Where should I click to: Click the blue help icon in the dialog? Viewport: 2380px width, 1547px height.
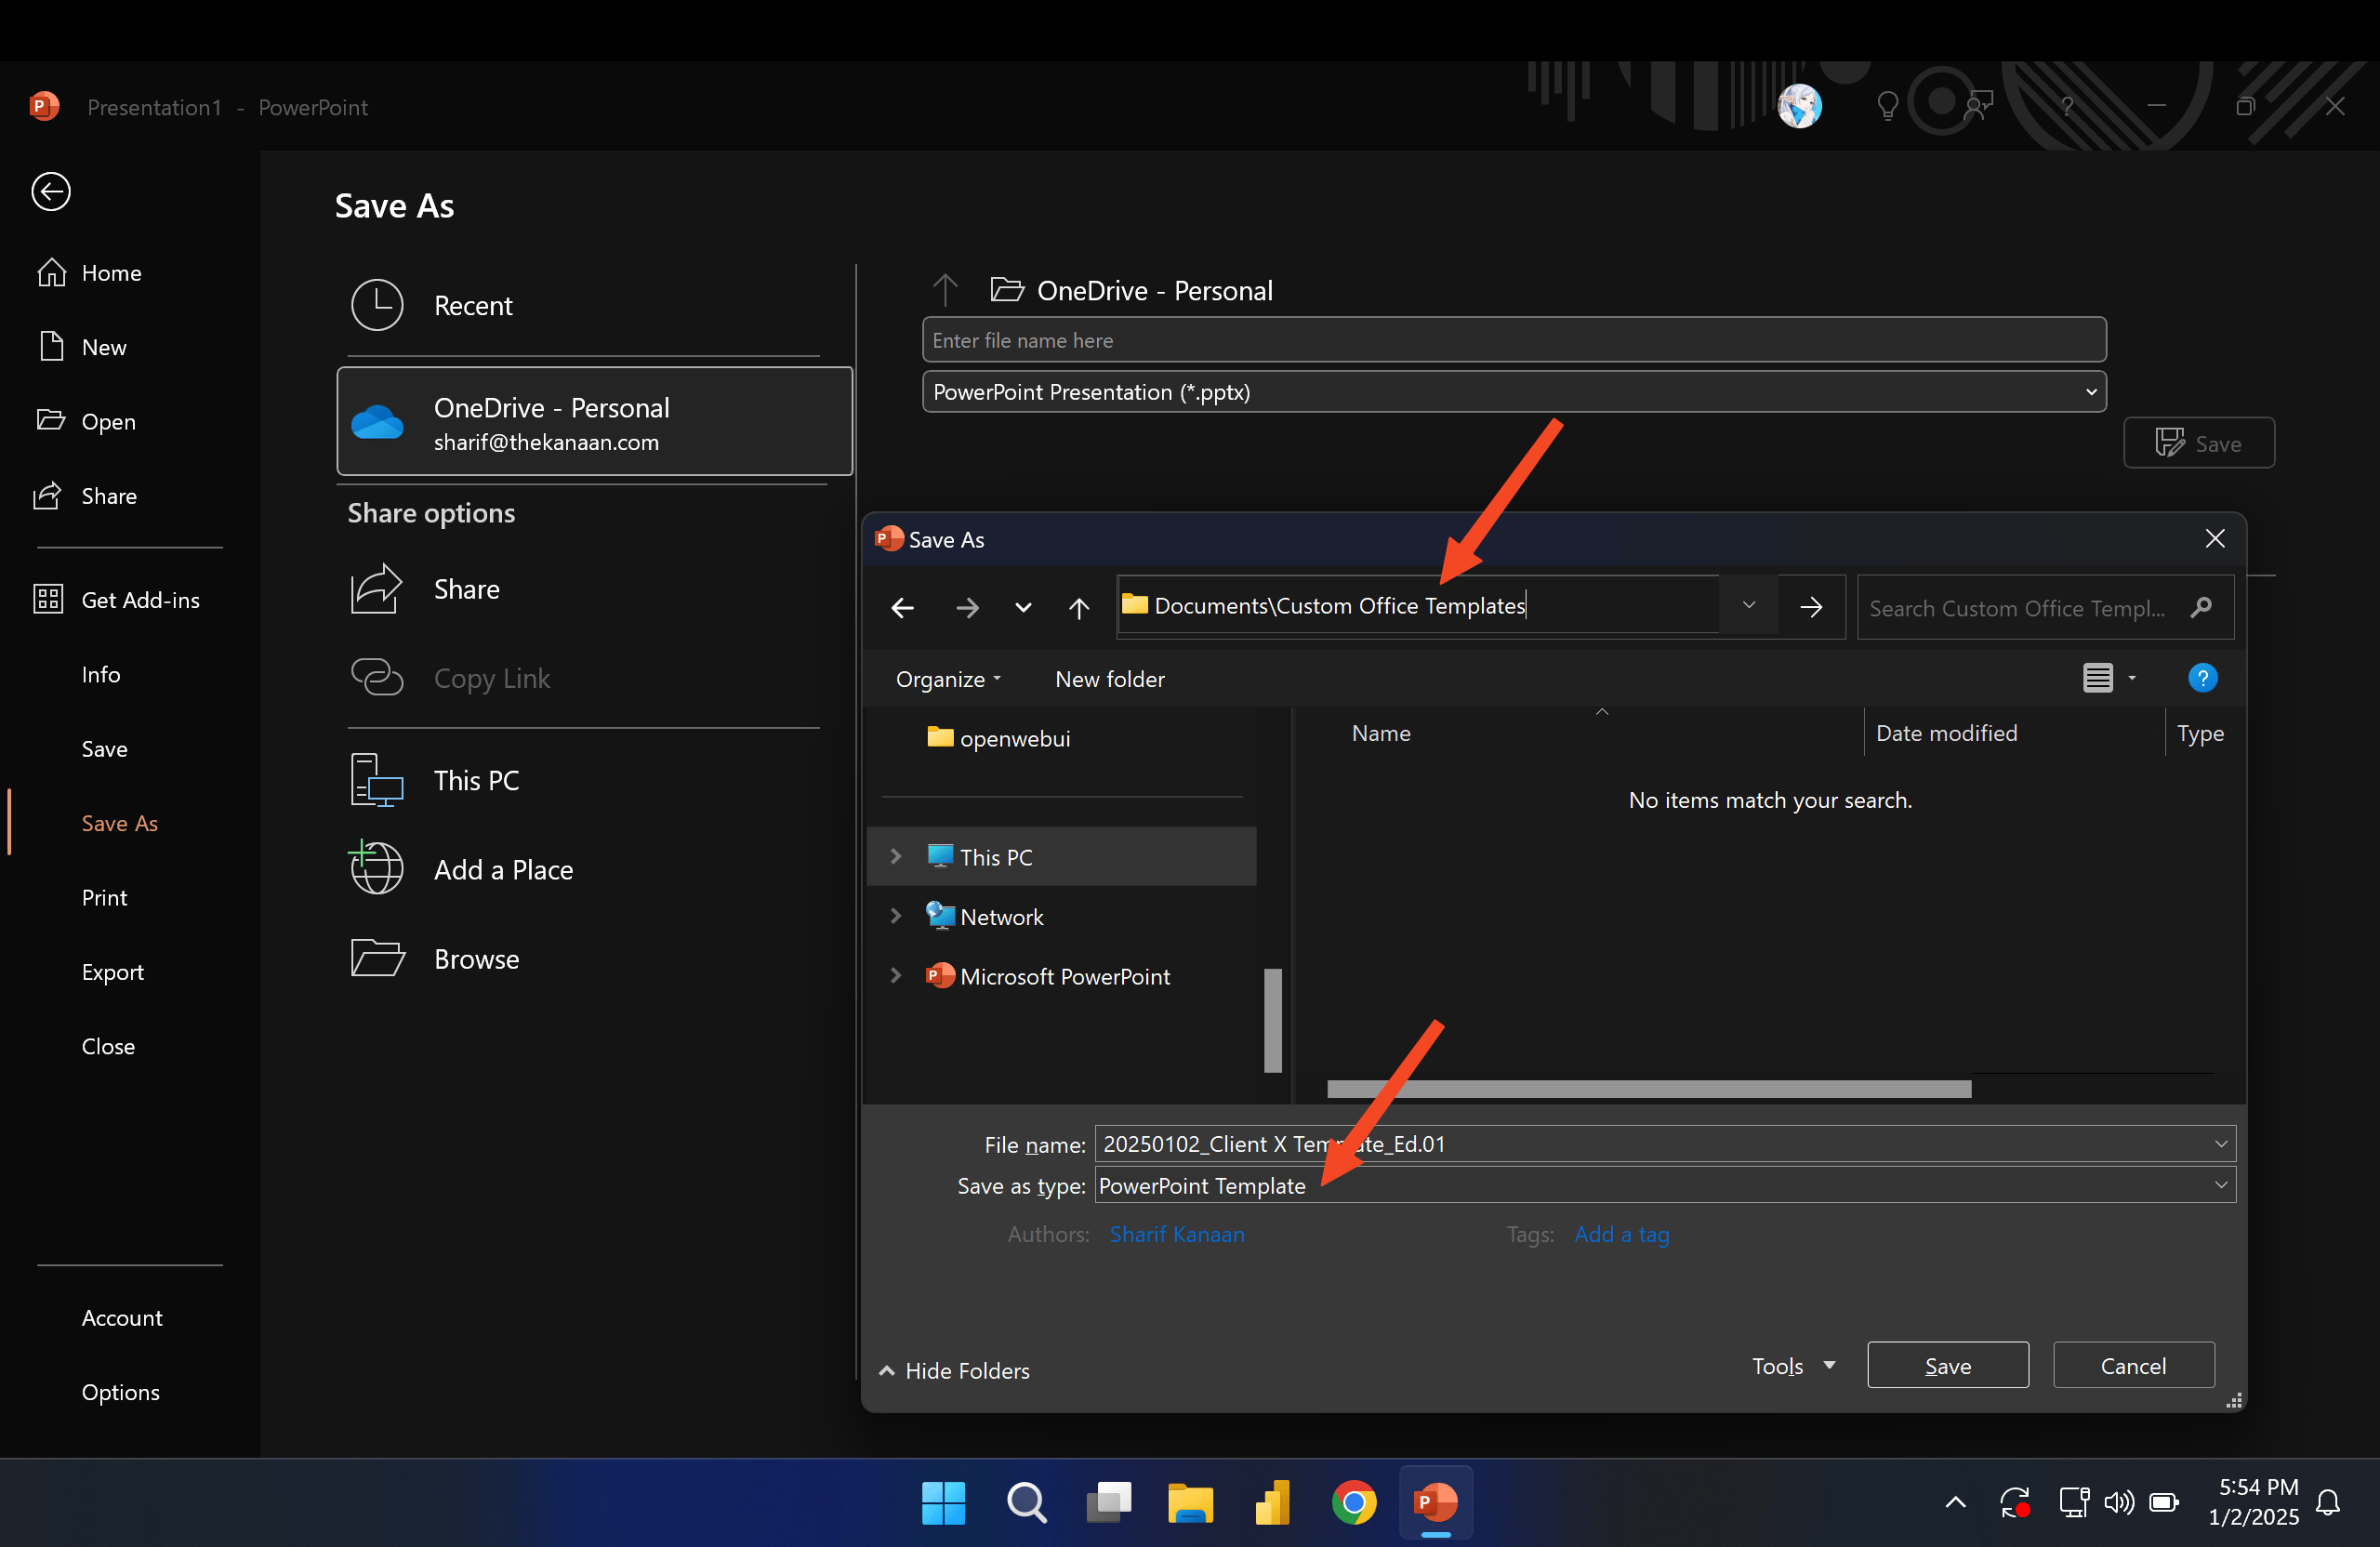tap(2202, 678)
